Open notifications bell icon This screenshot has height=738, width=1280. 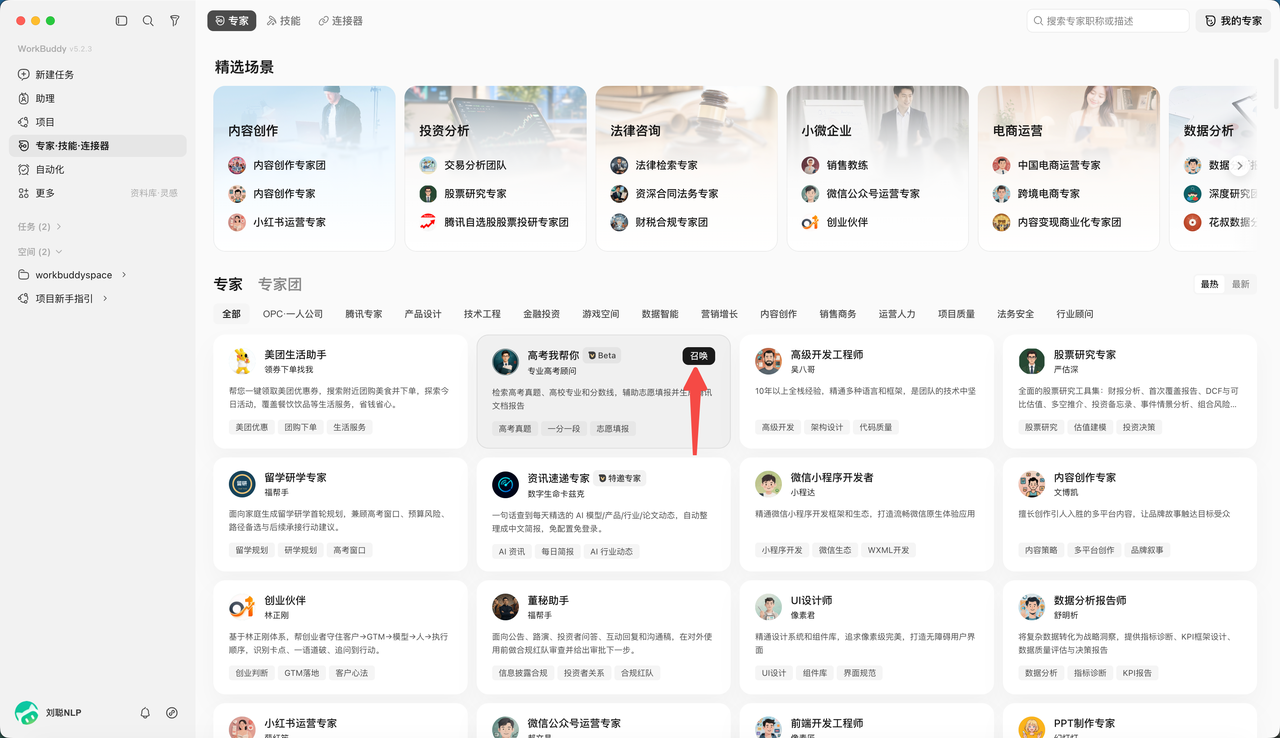tap(145, 713)
